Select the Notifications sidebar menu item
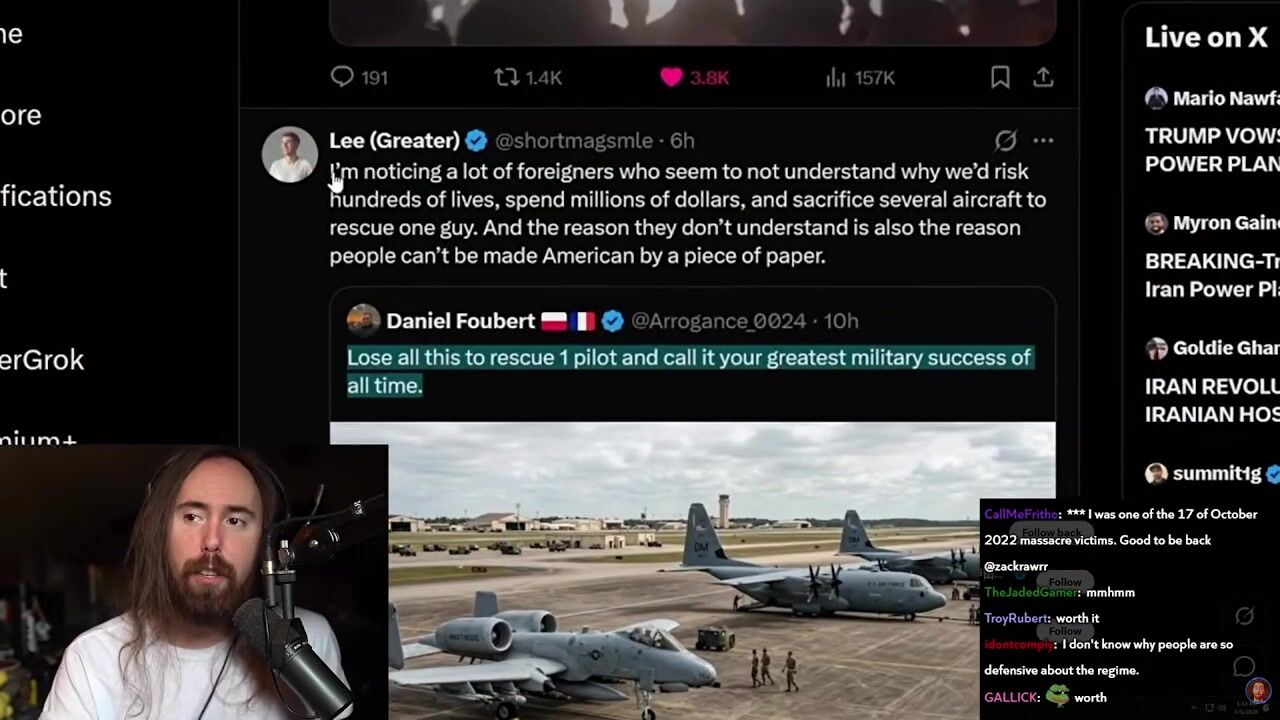The image size is (1280, 720). pyautogui.click(x=56, y=196)
